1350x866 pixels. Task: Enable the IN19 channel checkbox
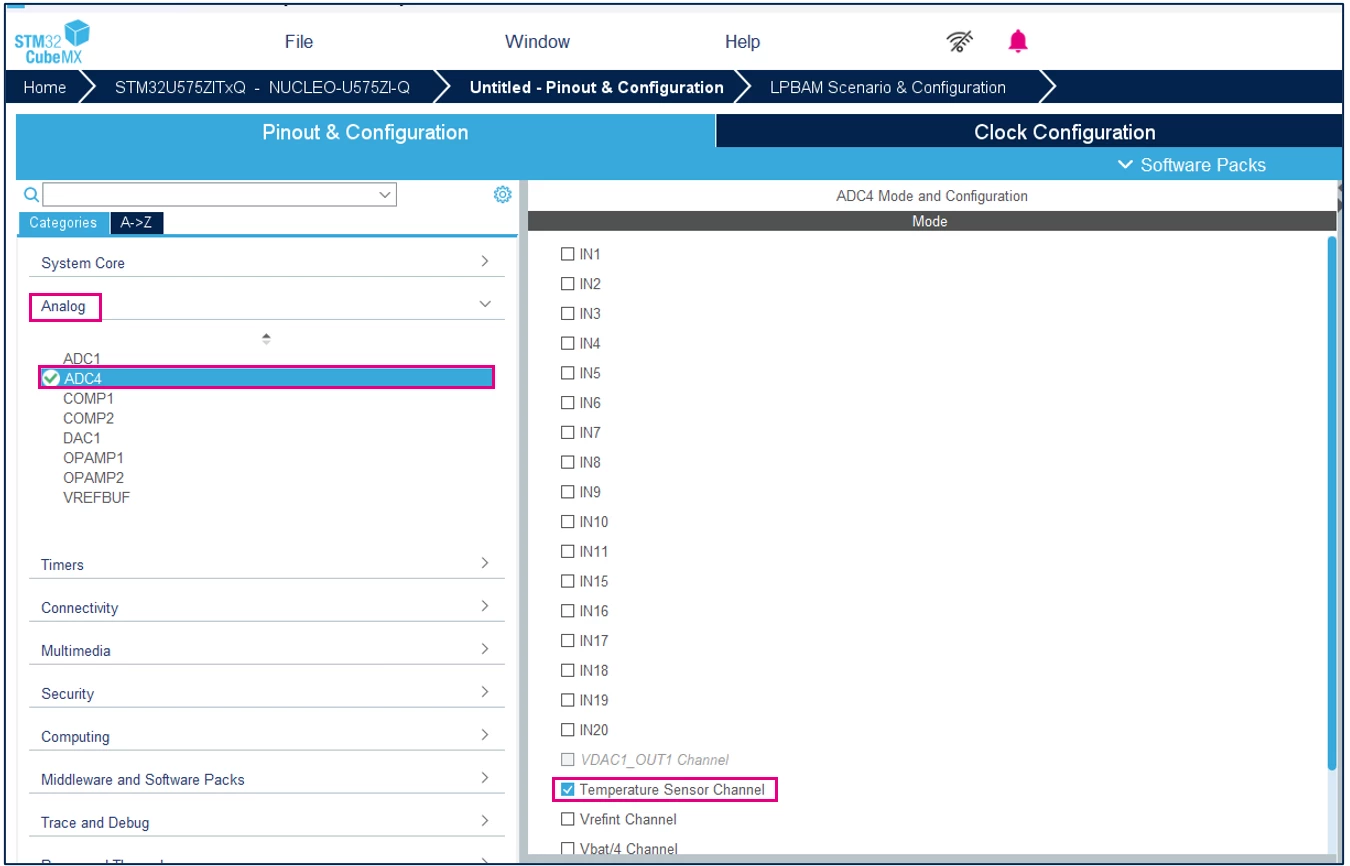tap(568, 700)
